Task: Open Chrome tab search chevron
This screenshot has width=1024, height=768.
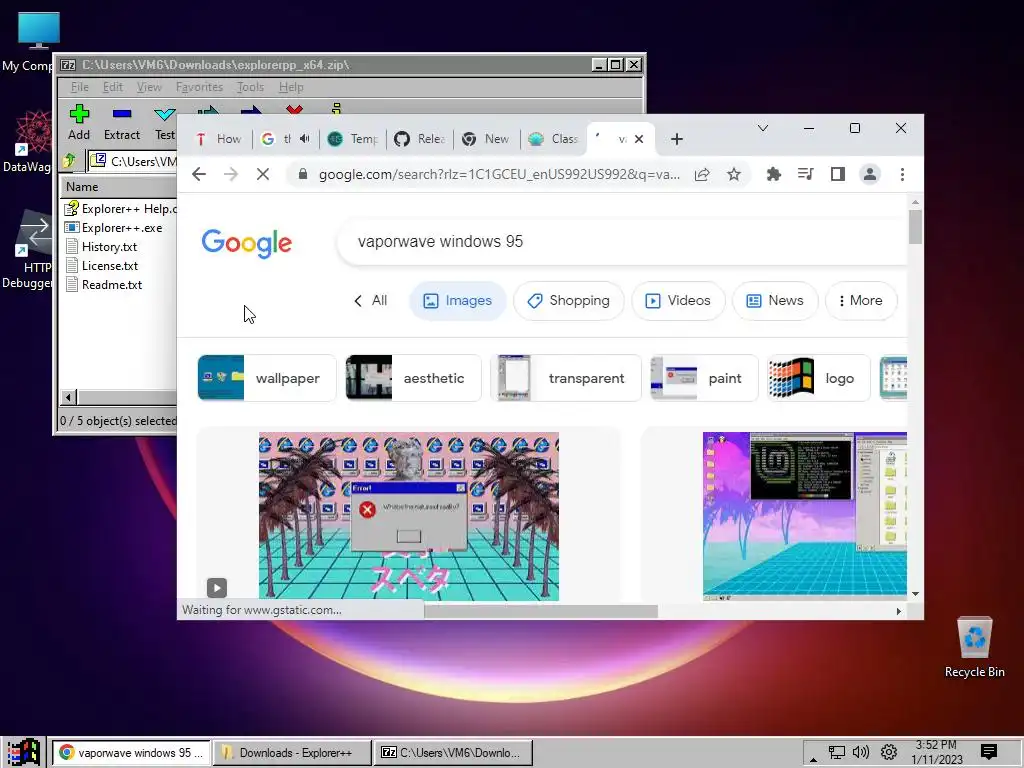Action: [762, 128]
